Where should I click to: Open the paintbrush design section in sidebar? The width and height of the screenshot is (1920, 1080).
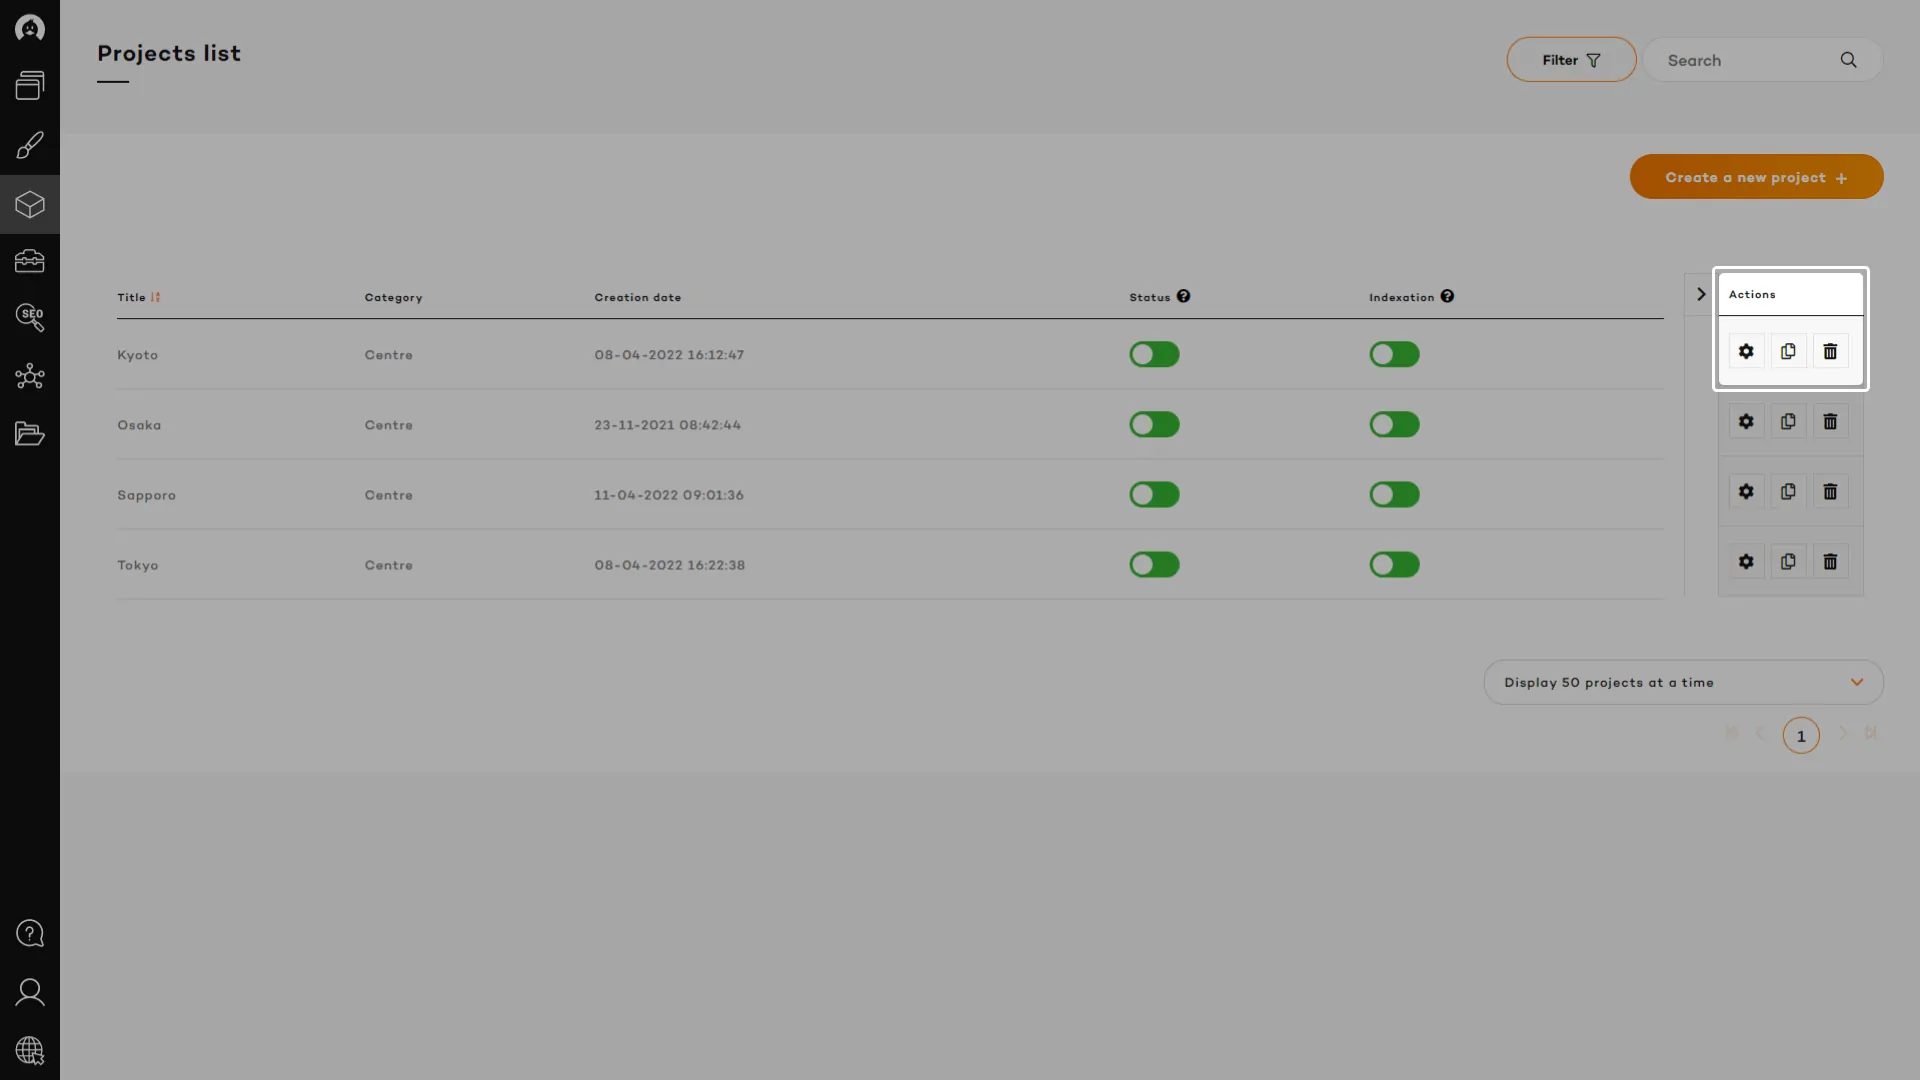click(x=30, y=146)
